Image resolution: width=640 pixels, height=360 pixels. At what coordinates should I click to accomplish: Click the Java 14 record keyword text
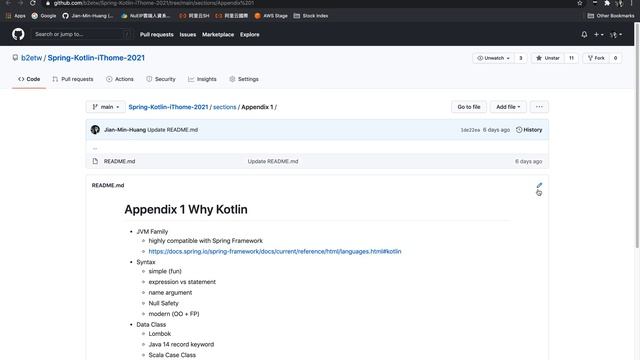(x=181, y=344)
